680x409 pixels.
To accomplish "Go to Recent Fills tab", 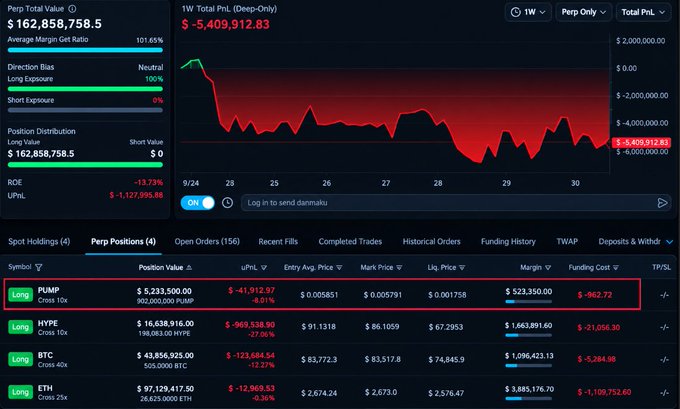I will pos(278,242).
